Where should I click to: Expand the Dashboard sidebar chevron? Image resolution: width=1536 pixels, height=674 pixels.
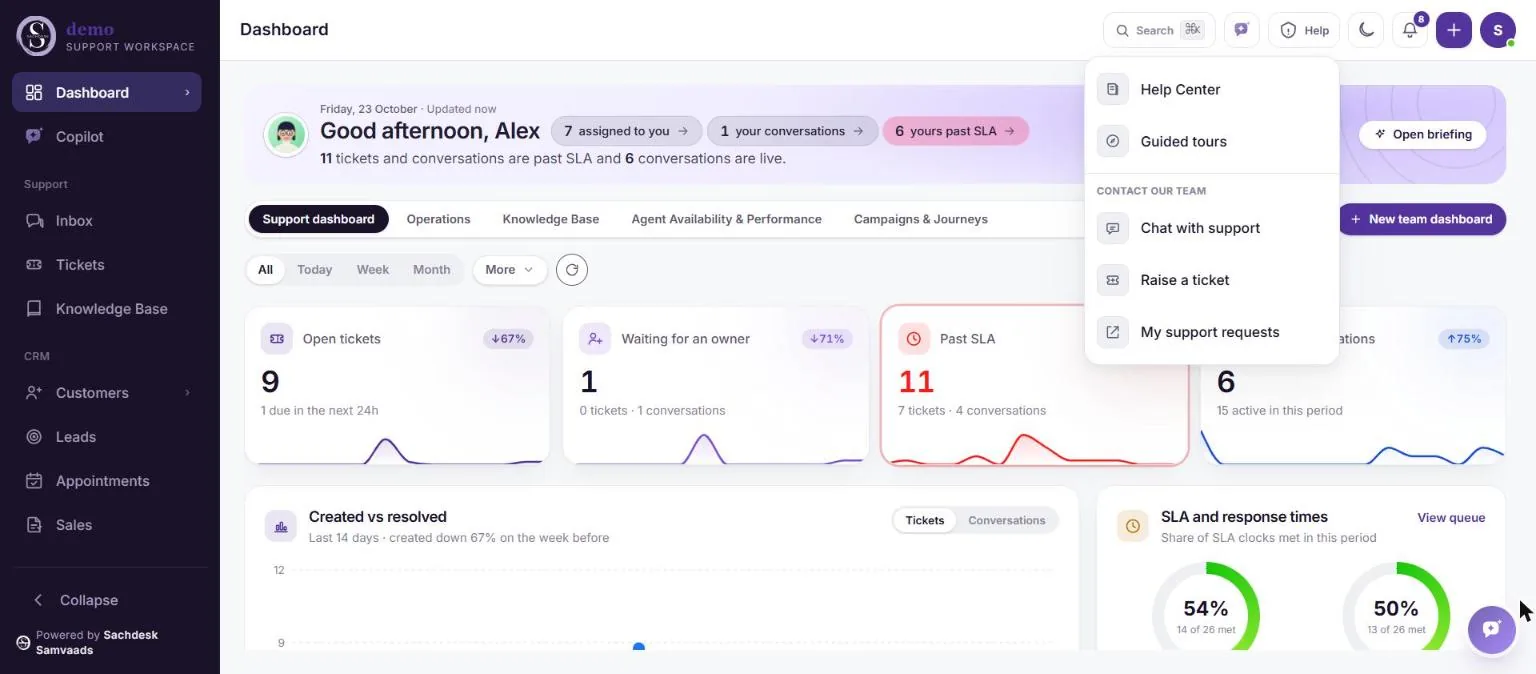tap(187, 92)
